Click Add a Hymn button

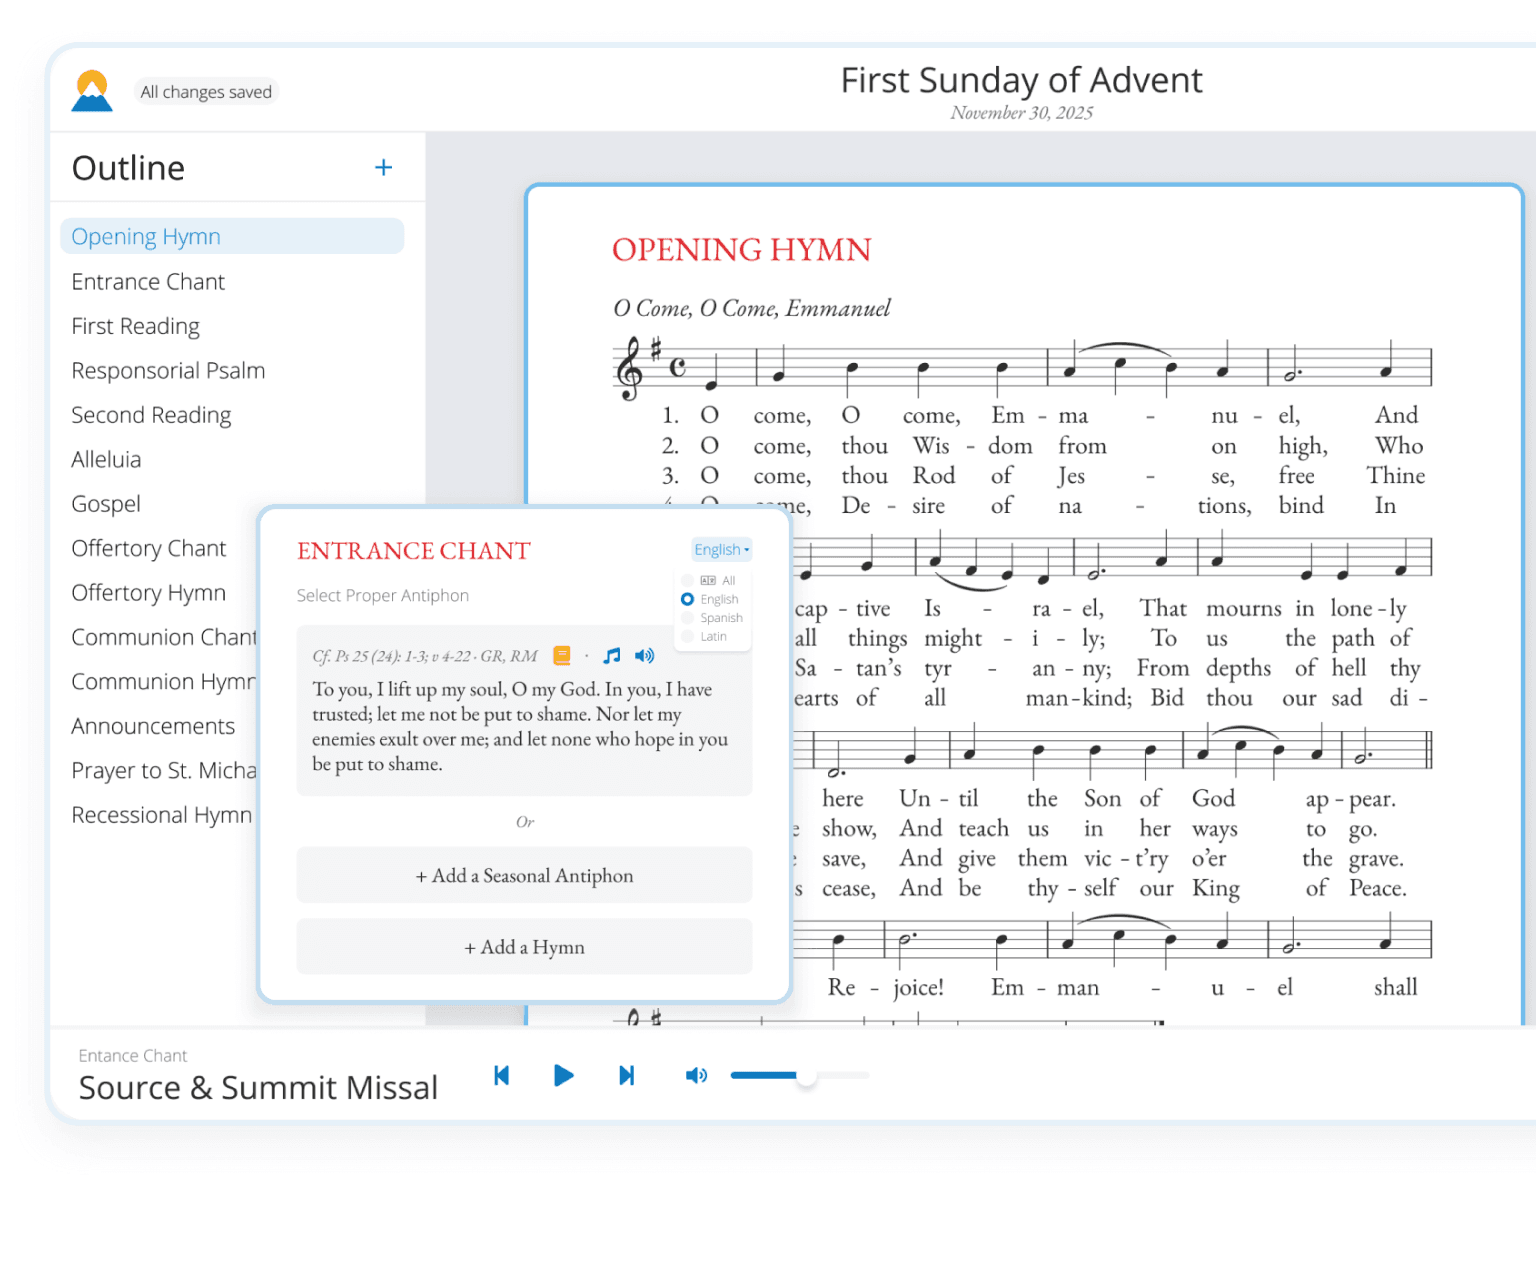point(524,947)
